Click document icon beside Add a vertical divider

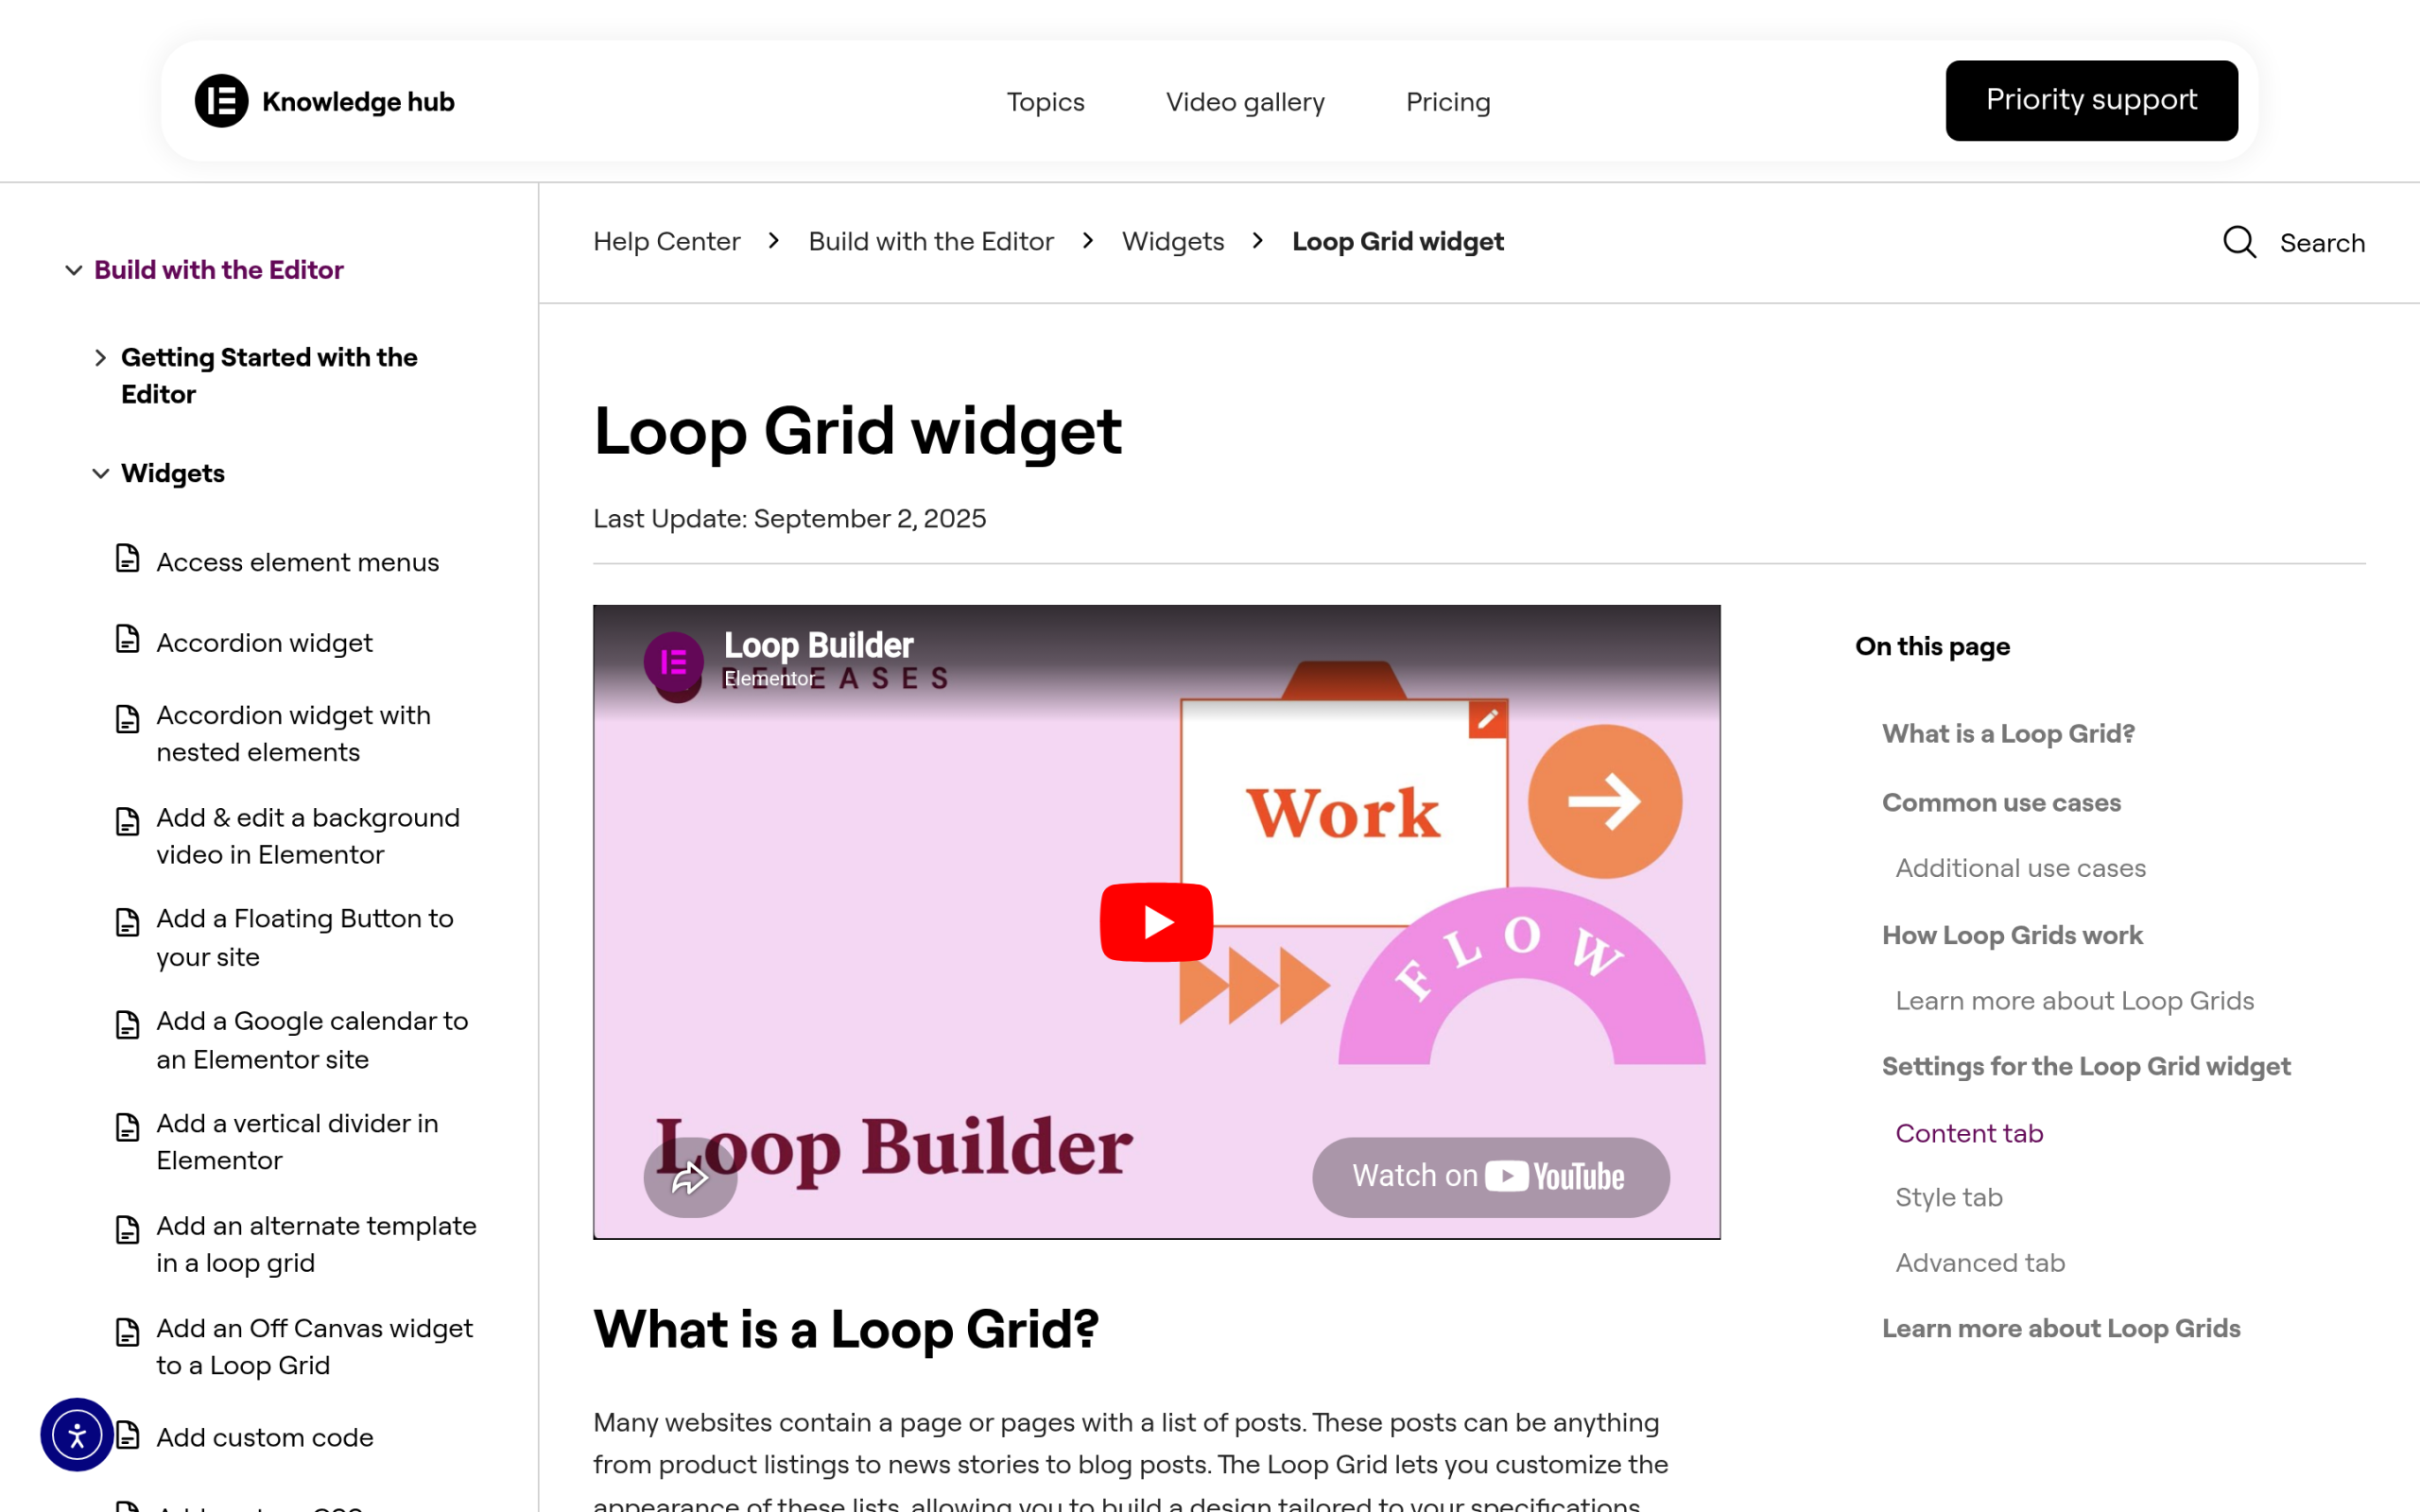click(x=127, y=1127)
